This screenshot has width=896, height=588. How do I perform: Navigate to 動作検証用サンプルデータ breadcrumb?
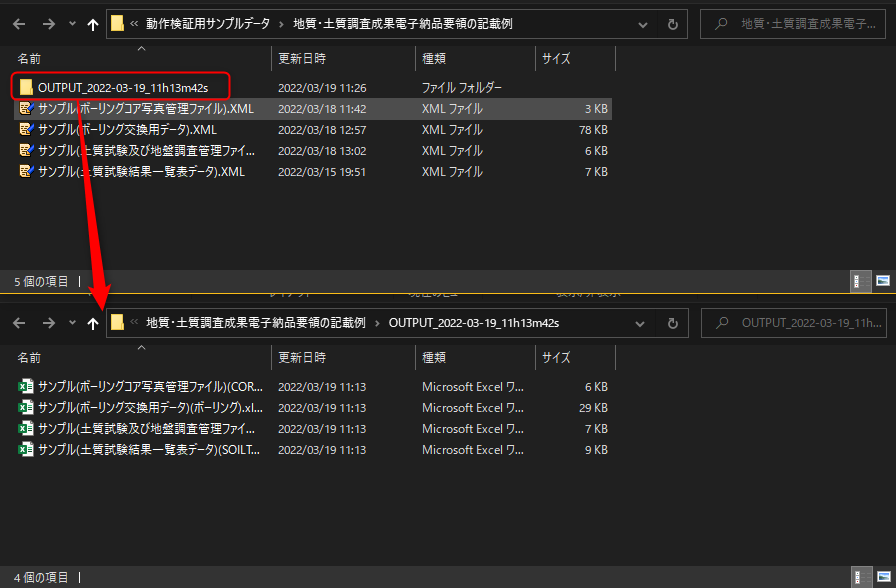(207, 24)
